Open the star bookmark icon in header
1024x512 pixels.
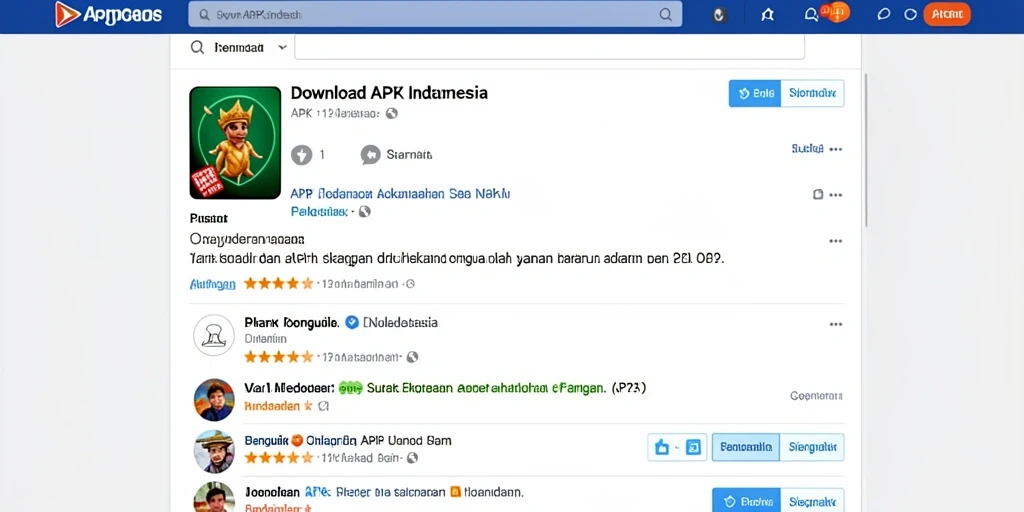coord(767,15)
